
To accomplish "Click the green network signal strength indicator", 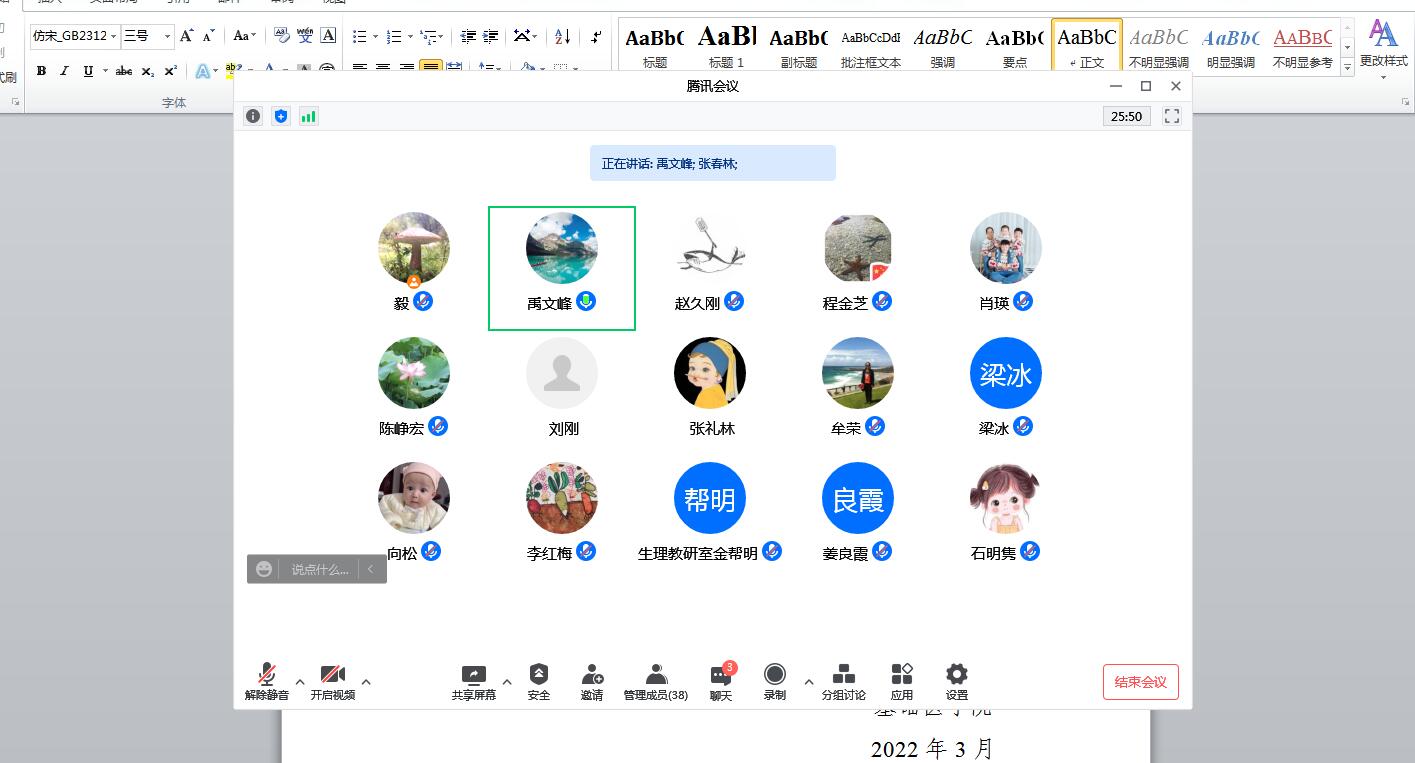I will tap(308, 116).
